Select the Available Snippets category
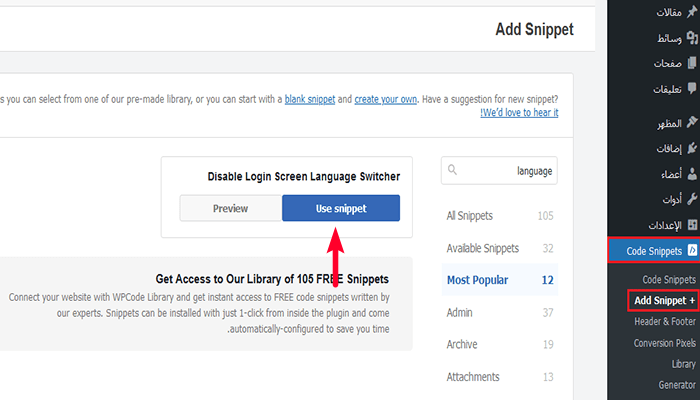Viewport: 700px width, 400px height. pyautogui.click(x=500, y=248)
